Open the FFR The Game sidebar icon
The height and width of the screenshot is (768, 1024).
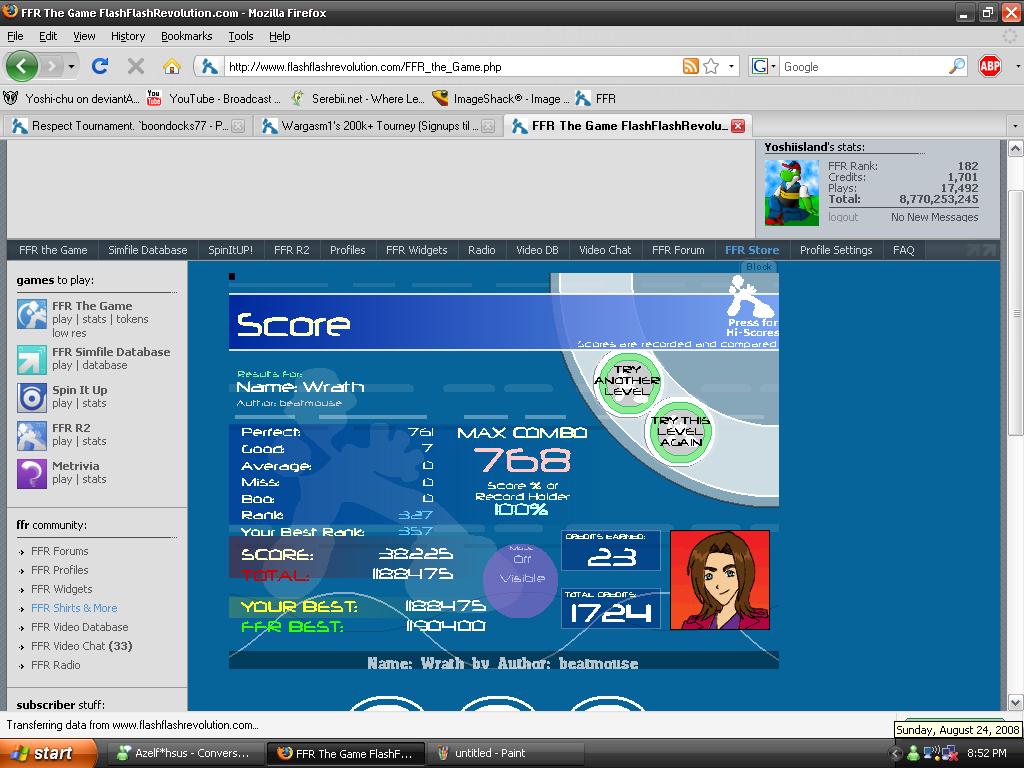[x=31, y=315]
